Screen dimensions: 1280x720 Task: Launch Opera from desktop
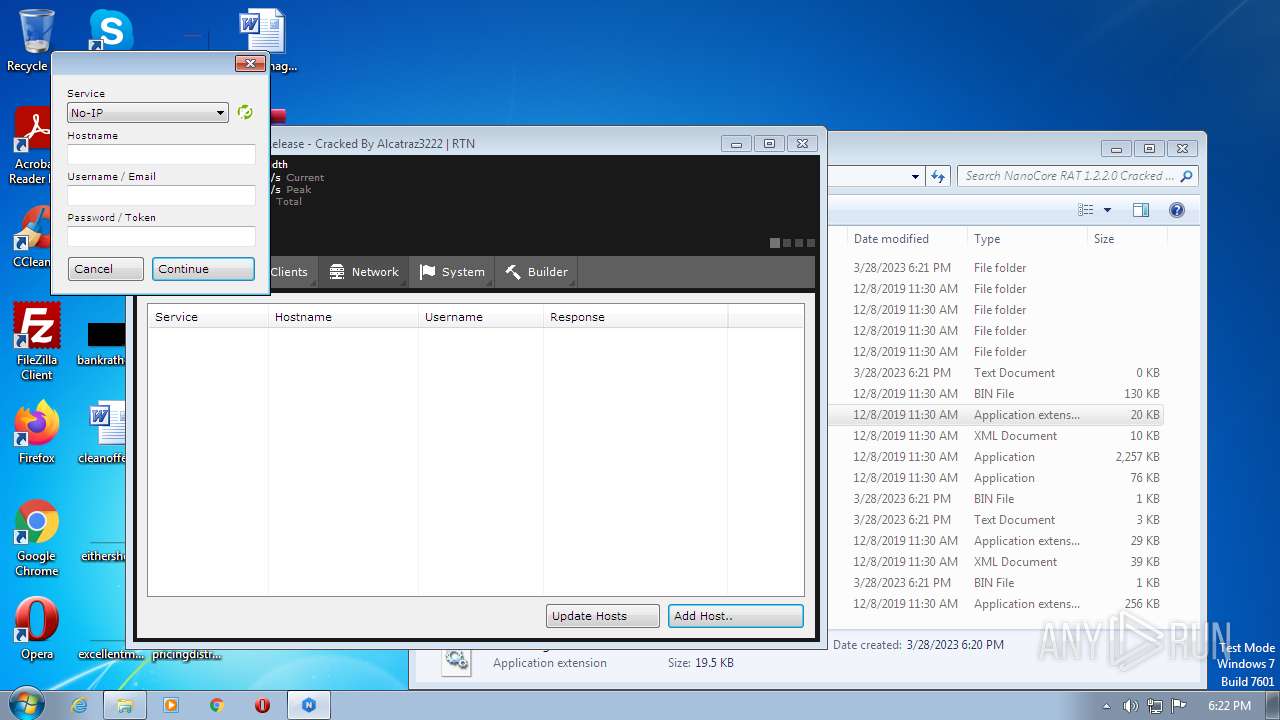click(x=37, y=629)
